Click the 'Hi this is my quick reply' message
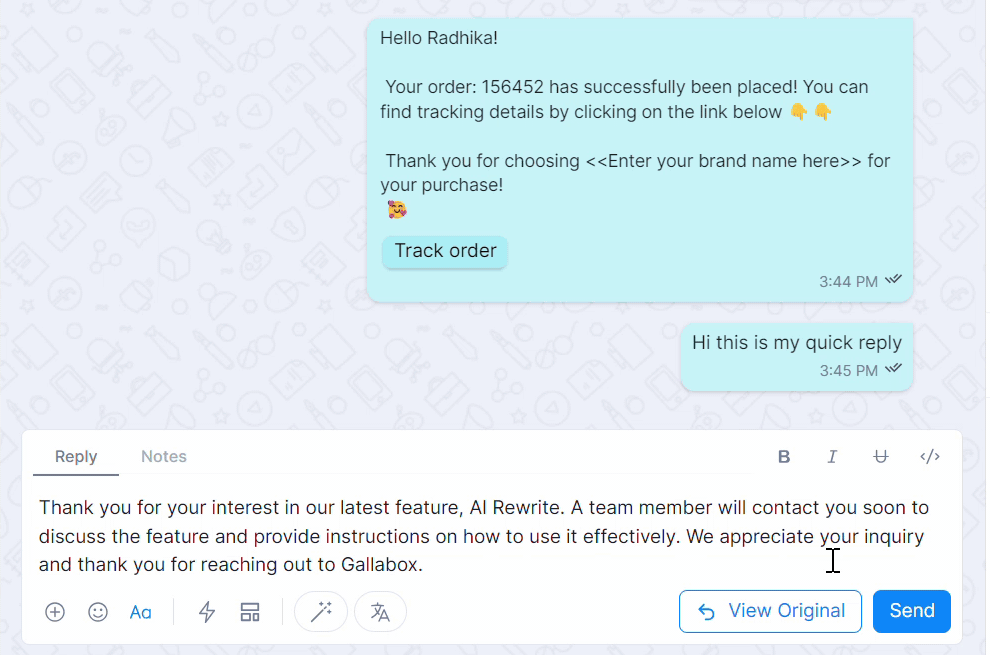 796,343
